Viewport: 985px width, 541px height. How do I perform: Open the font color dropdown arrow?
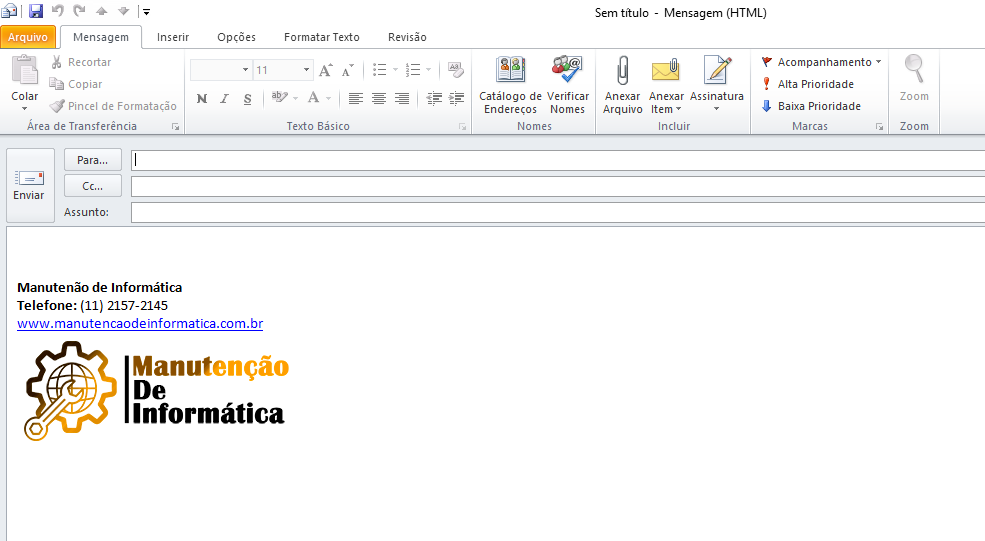328,98
